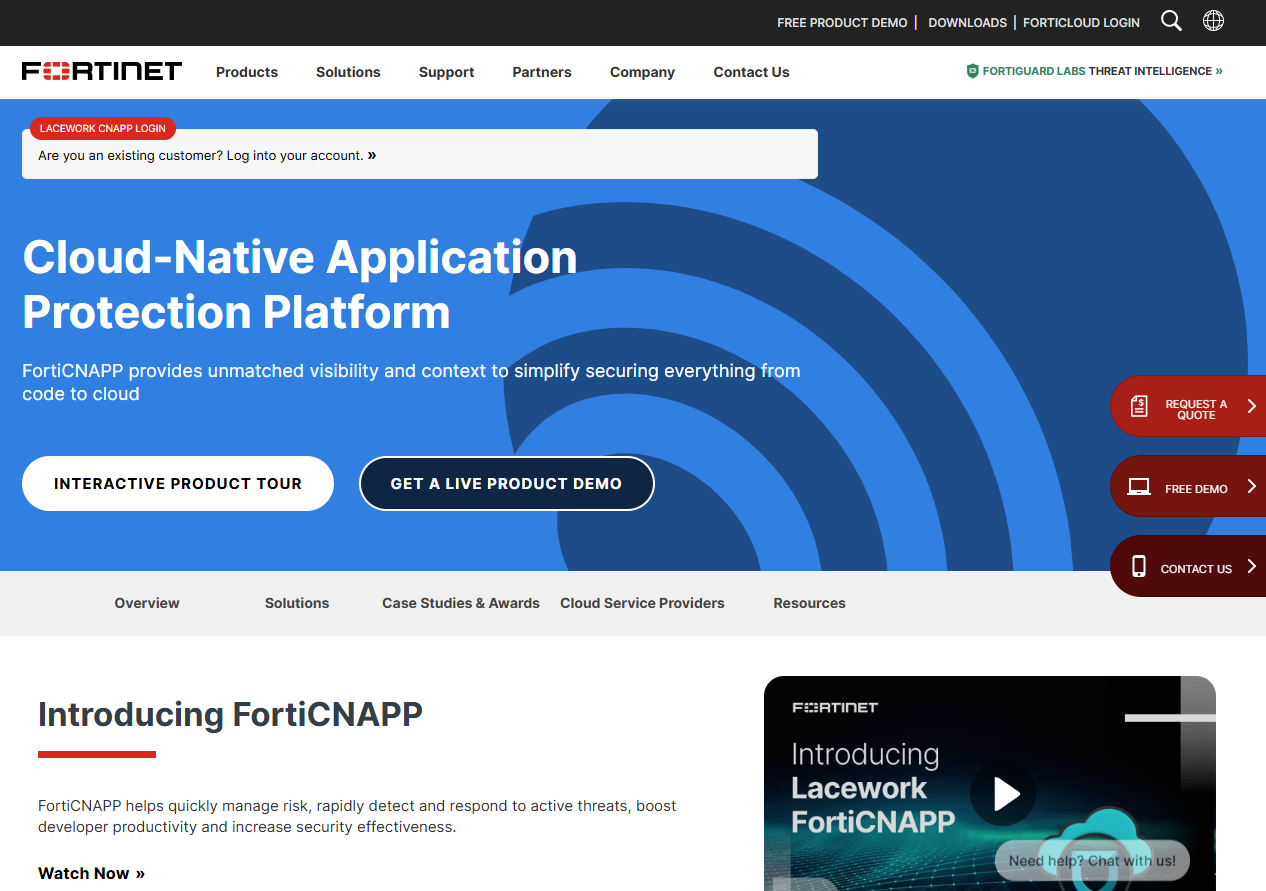Screen dimensions: 1266x891
Task: Open the Free Product Demo link
Action: (842, 22)
